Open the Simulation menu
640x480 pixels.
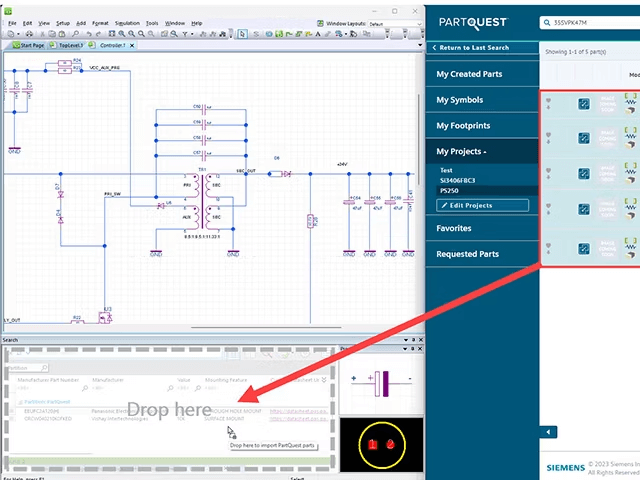click(x=127, y=22)
